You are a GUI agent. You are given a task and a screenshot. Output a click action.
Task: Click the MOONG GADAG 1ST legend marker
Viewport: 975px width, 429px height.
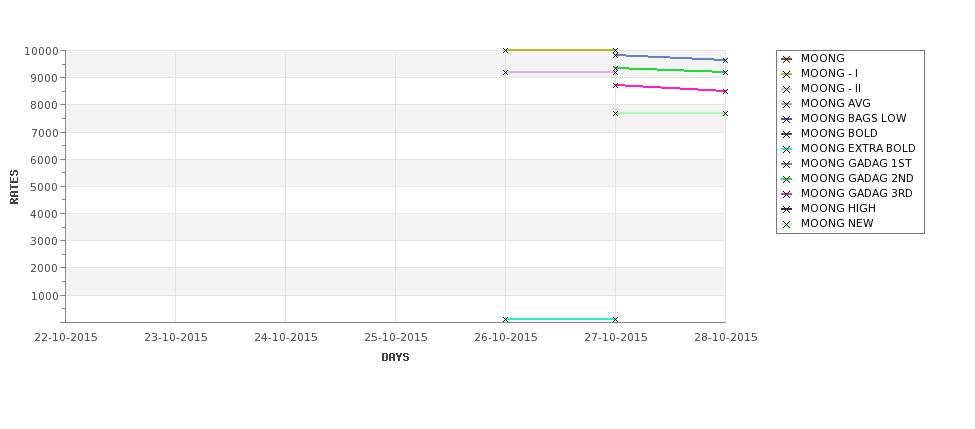point(786,164)
